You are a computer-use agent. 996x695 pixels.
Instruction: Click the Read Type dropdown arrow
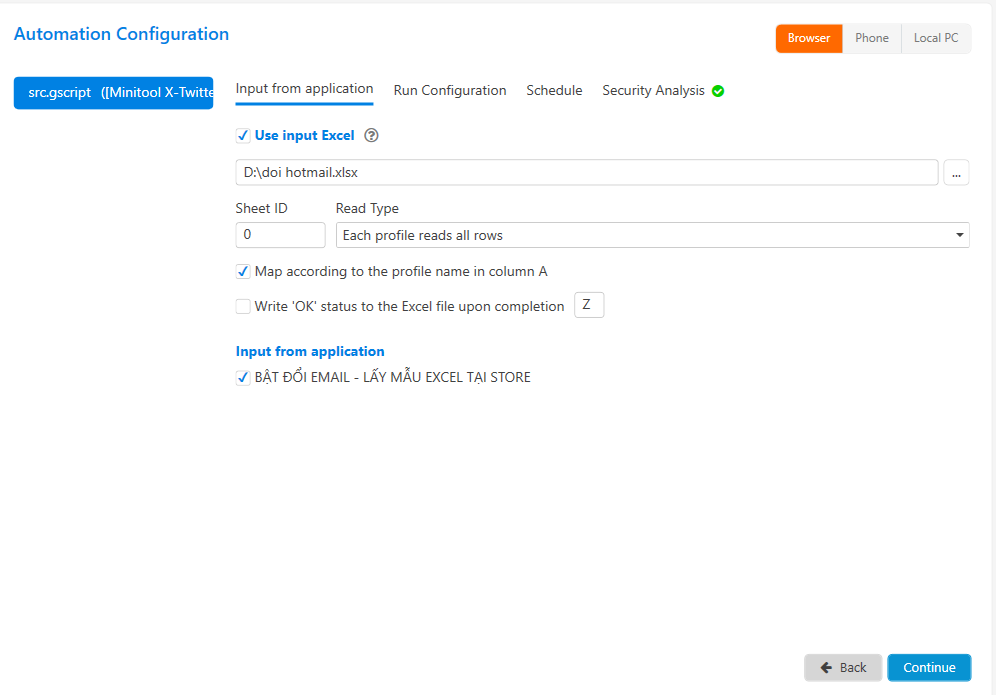coord(960,236)
